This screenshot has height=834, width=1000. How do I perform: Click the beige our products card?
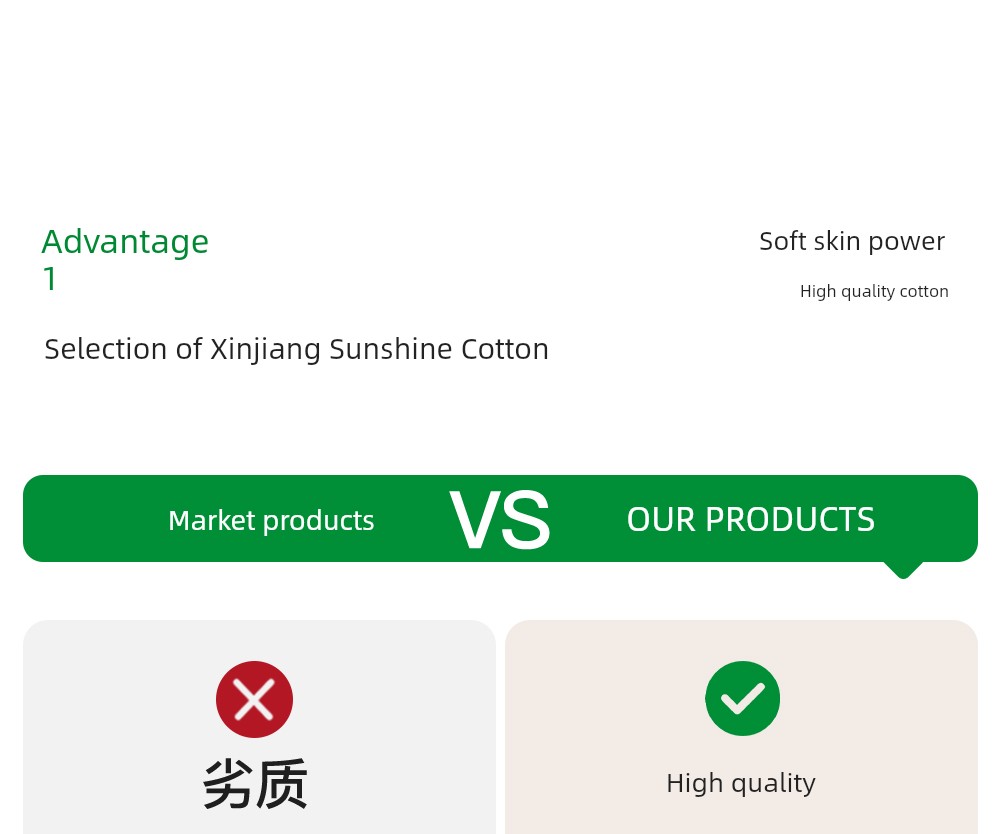pyautogui.click(x=741, y=727)
